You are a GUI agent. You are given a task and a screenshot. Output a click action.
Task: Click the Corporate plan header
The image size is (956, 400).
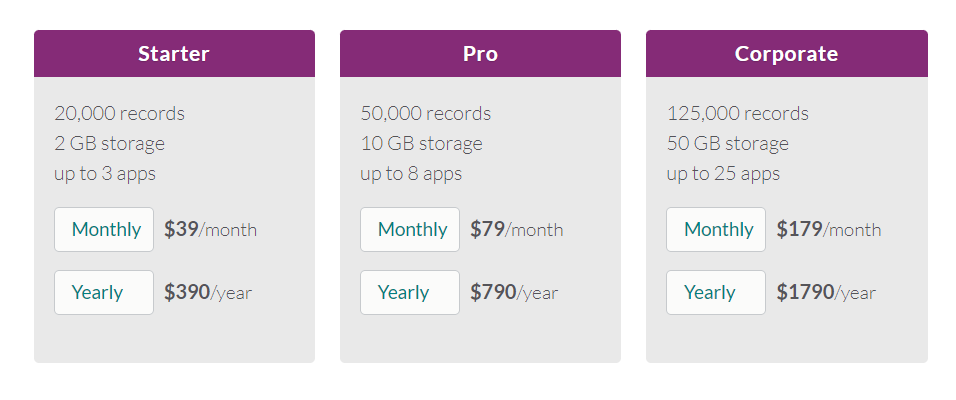[786, 54]
